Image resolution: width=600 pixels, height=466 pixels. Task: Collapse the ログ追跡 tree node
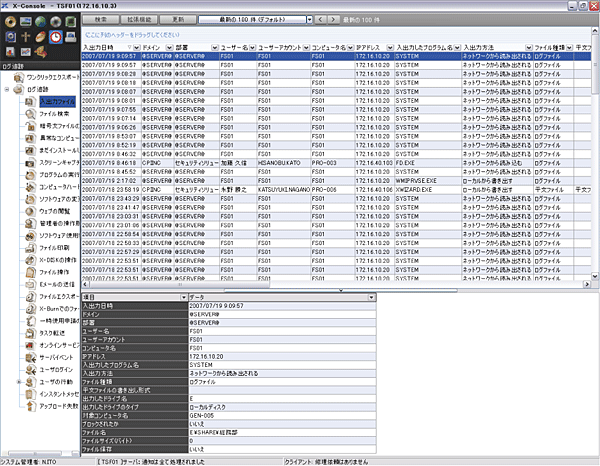8,89
